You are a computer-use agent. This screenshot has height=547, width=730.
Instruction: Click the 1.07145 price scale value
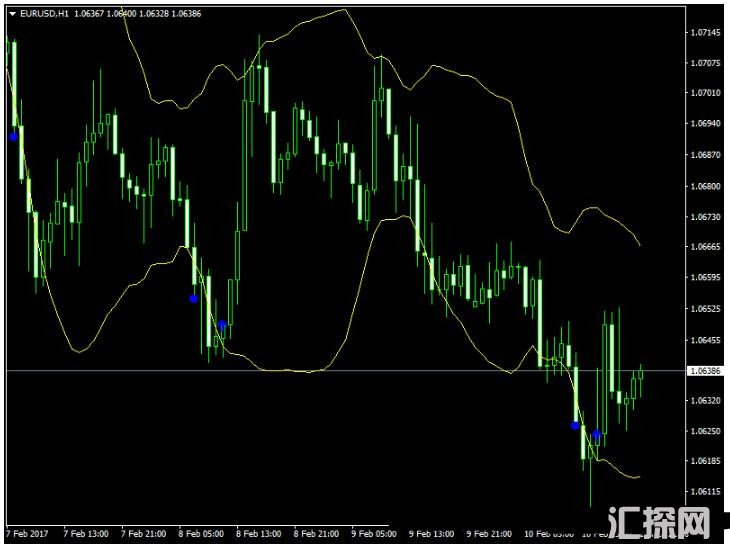[x=705, y=33]
